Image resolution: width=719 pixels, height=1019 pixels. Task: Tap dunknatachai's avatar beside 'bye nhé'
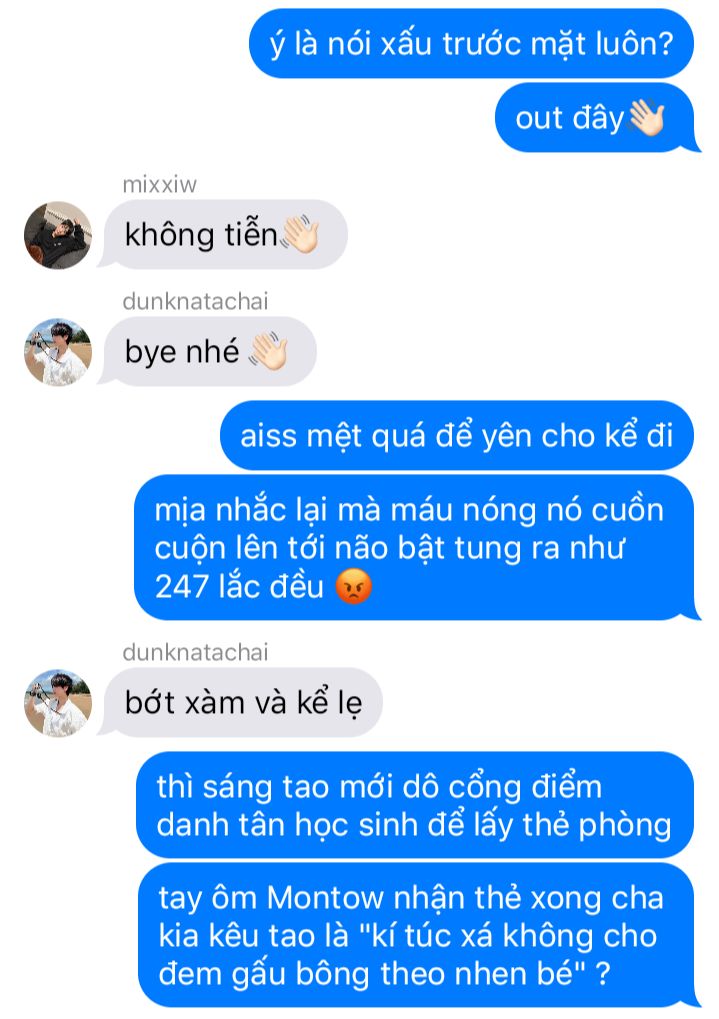coord(58,352)
